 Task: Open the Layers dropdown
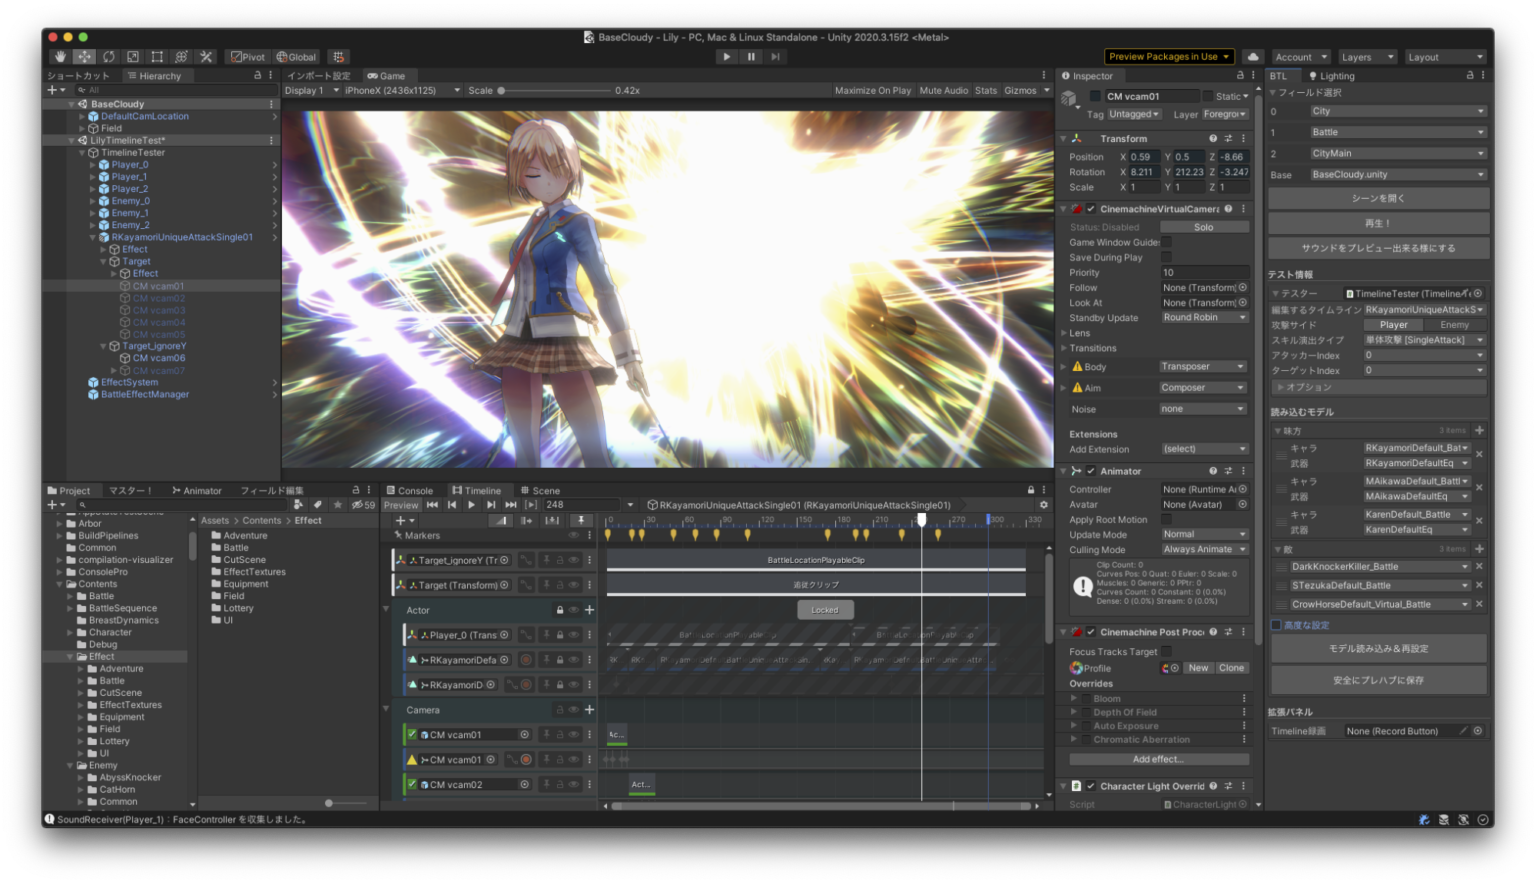[1367, 57]
